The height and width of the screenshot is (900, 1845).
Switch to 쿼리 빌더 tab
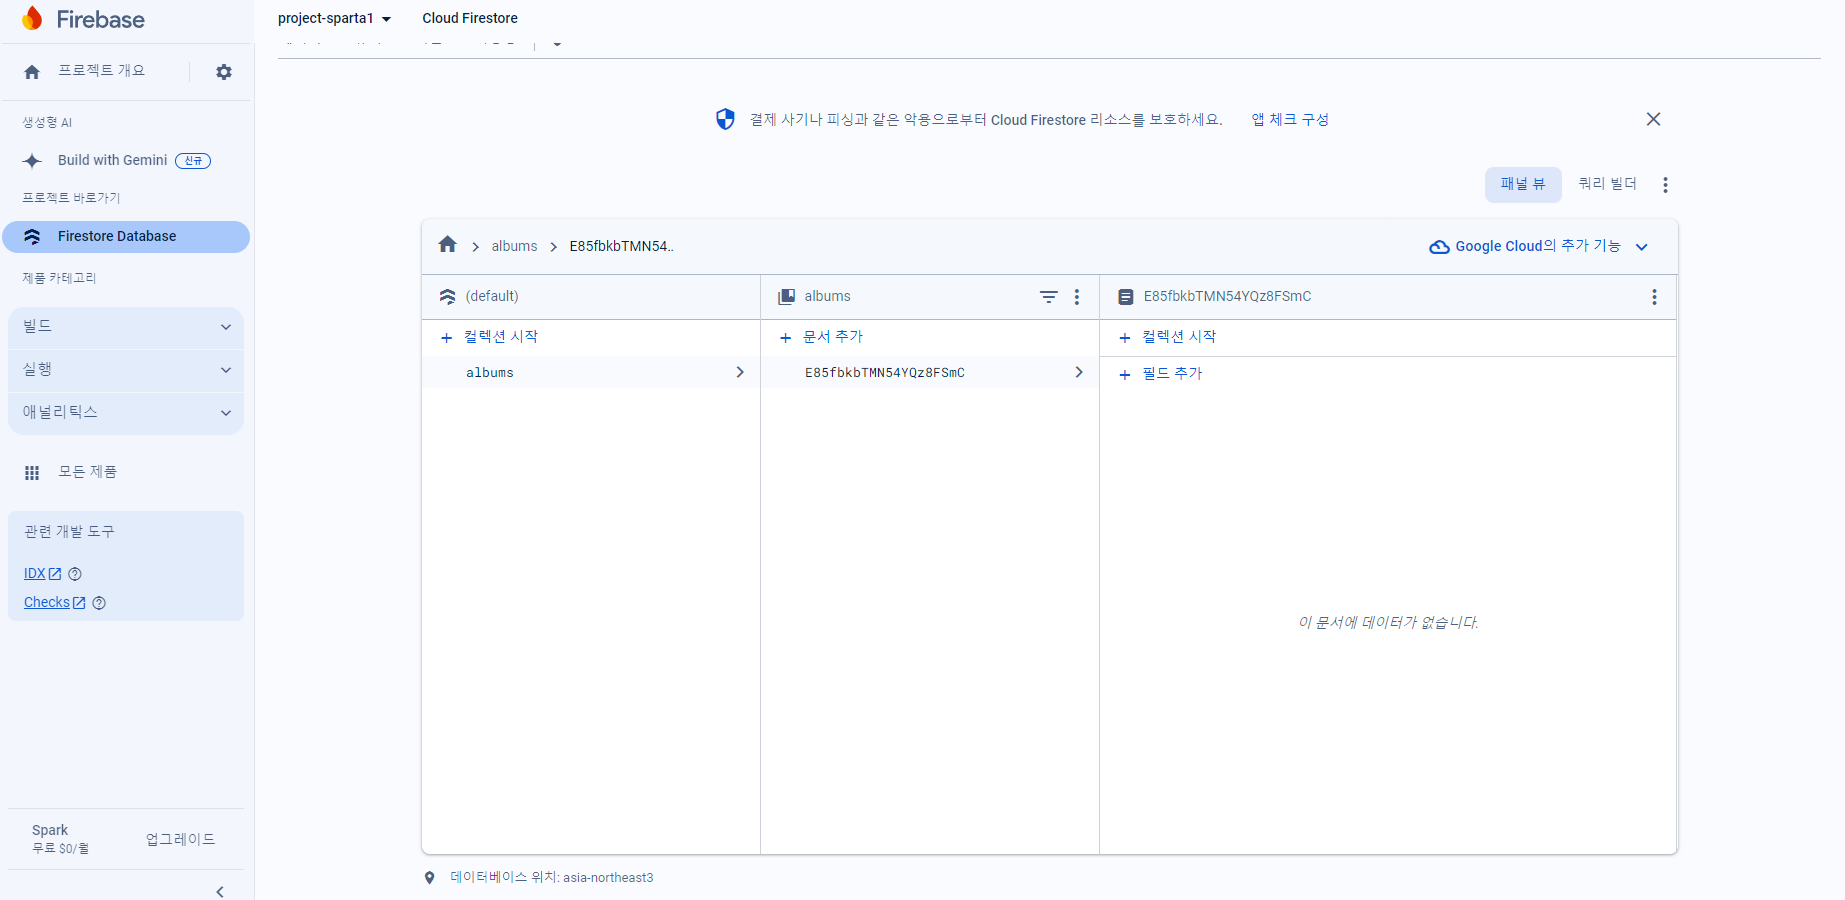tap(1607, 185)
